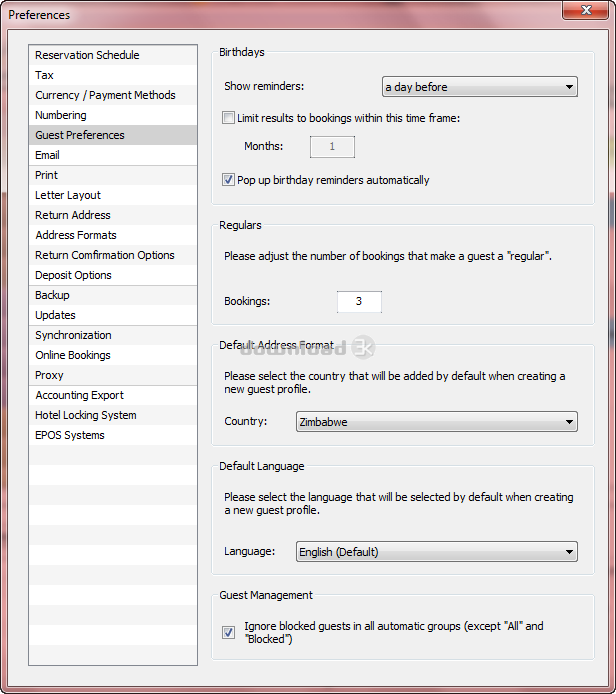Expand the Country dropdown showing Zimbabwe
616x694 pixels.
(x=437, y=422)
